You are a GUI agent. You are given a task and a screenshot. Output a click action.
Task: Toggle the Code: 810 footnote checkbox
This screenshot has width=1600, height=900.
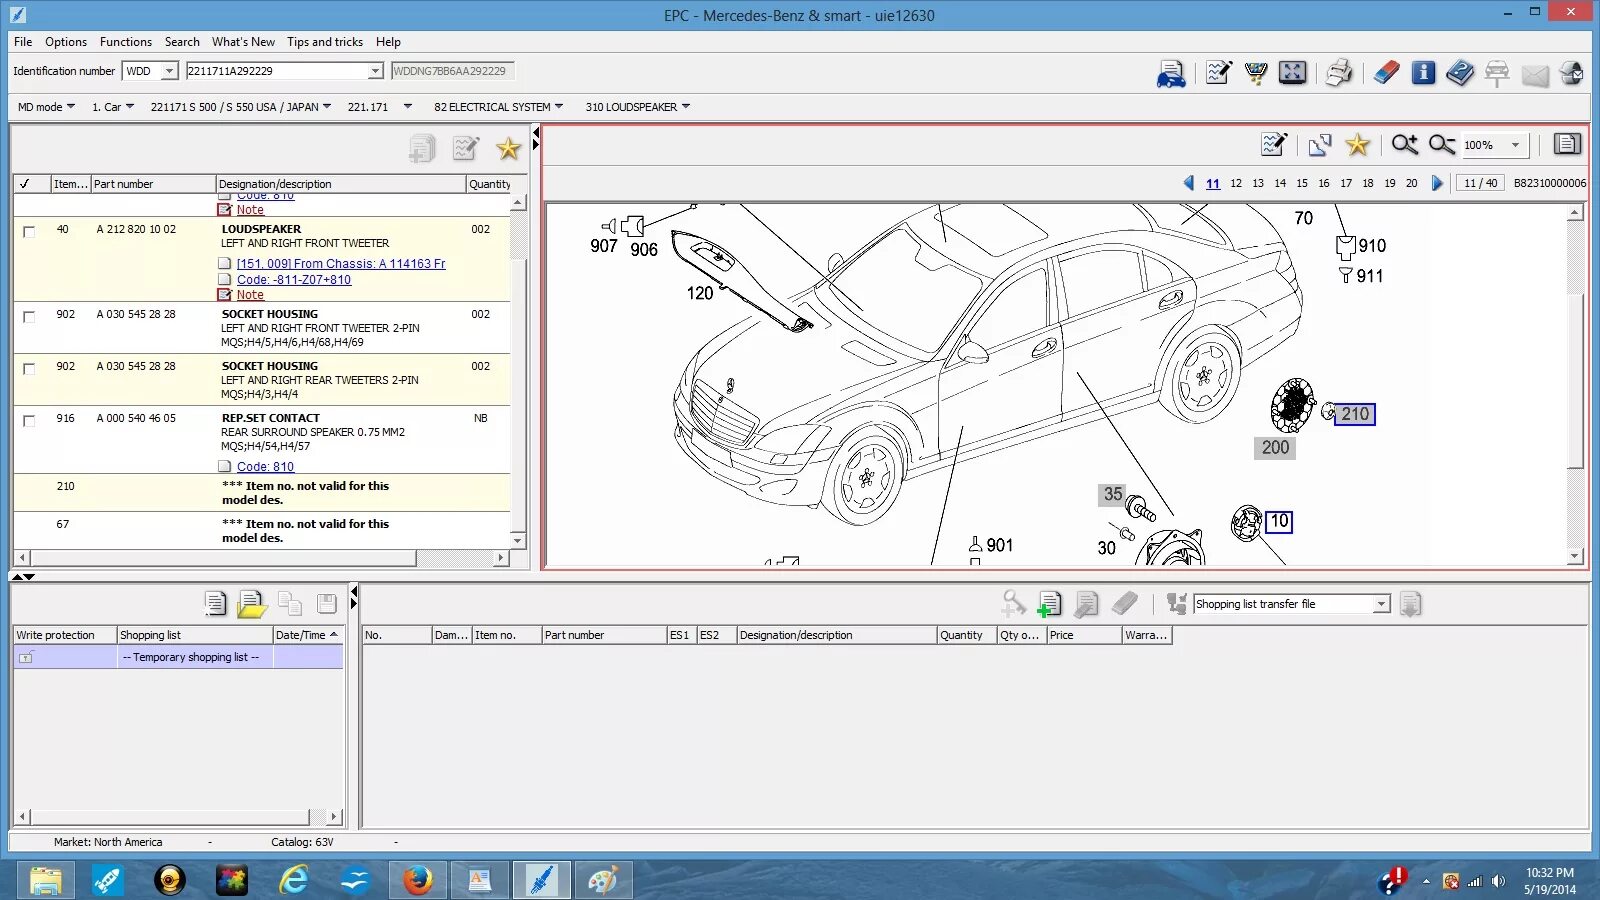pos(225,467)
